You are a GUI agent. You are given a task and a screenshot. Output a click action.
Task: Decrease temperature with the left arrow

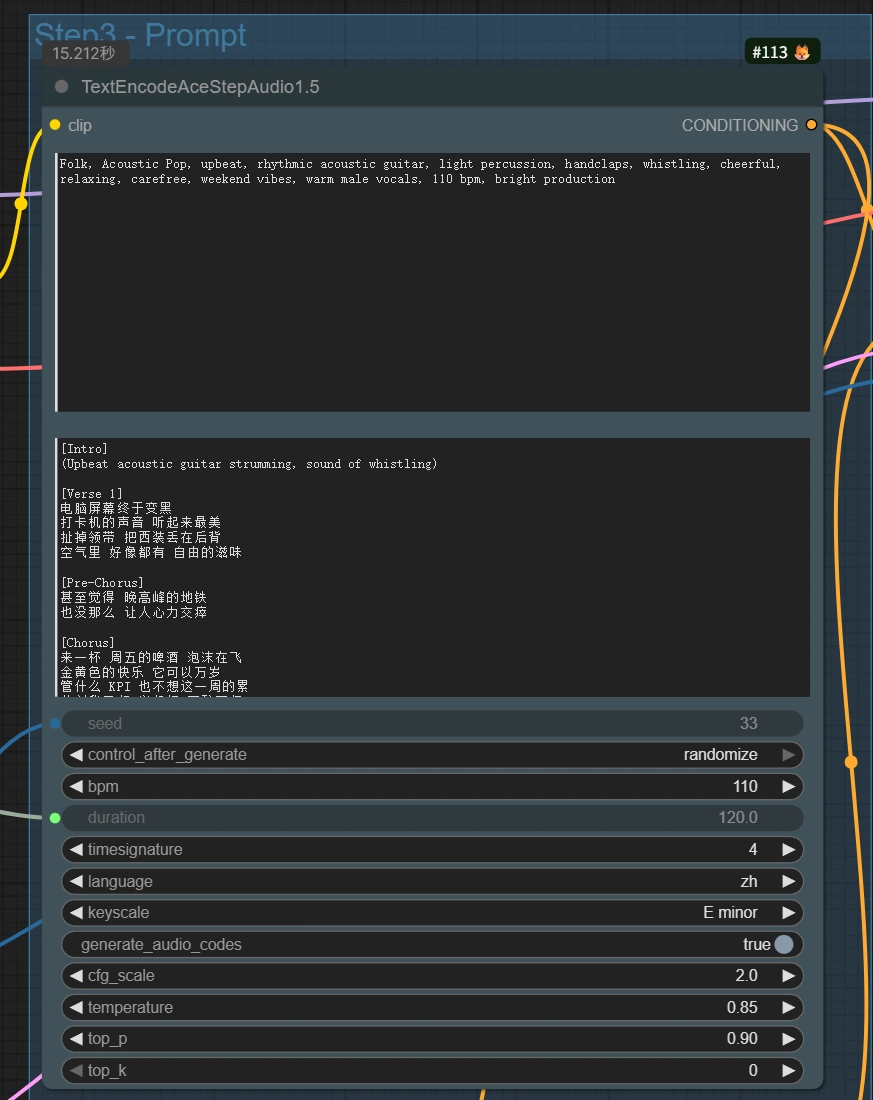pos(75,1007)
